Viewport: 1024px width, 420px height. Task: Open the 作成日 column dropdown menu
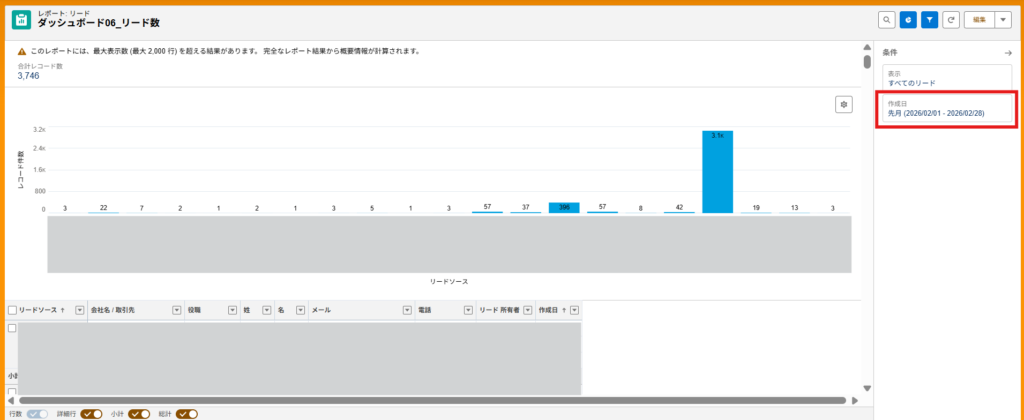[576, 311]
